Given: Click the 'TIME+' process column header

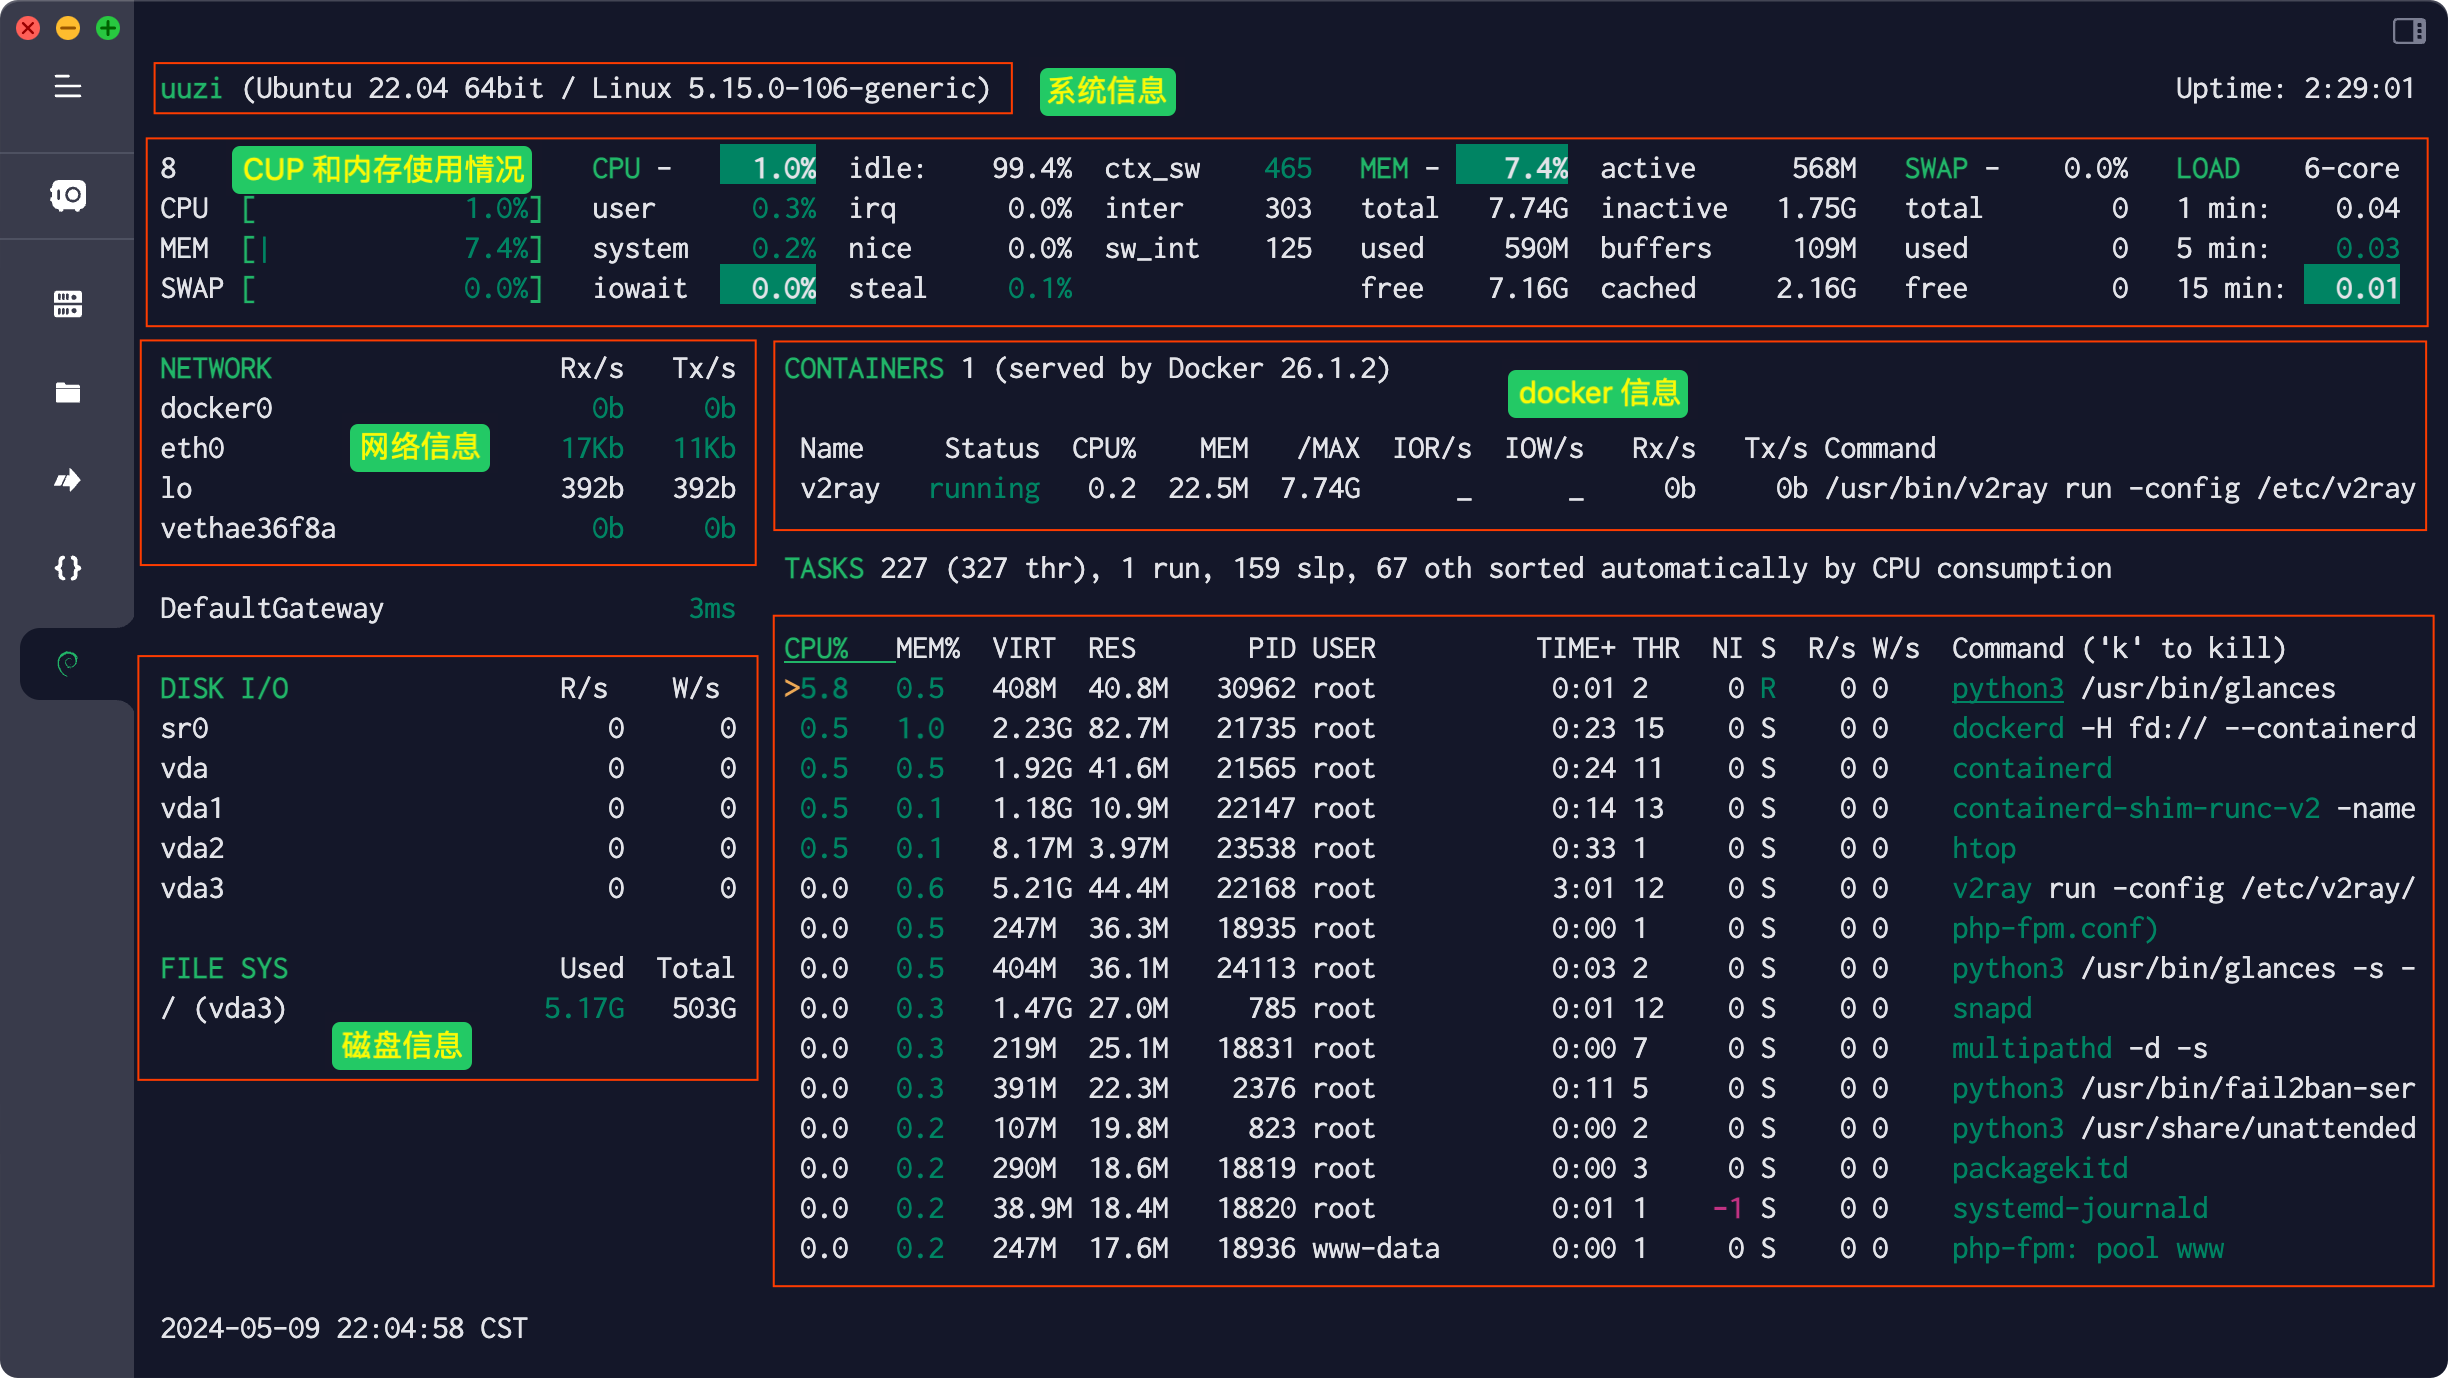Looking at the screenshot, I should pos(1576,648).
